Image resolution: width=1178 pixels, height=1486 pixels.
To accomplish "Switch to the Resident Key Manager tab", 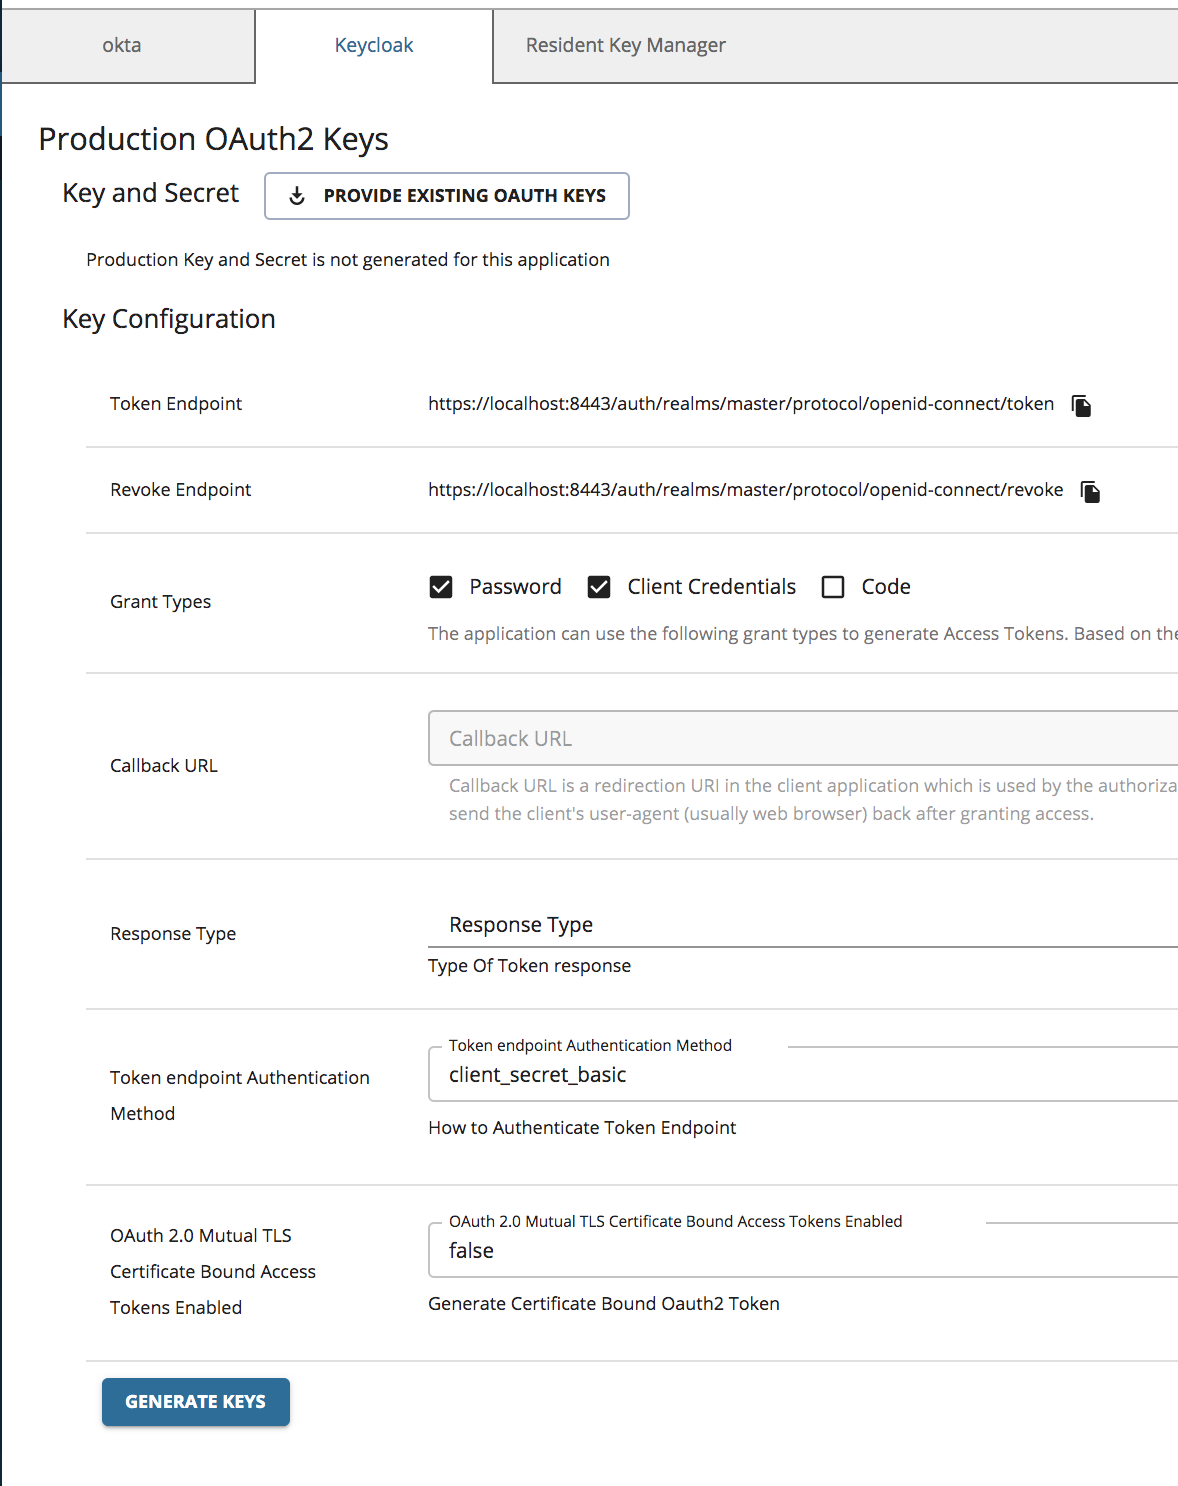I will [624, 45].
